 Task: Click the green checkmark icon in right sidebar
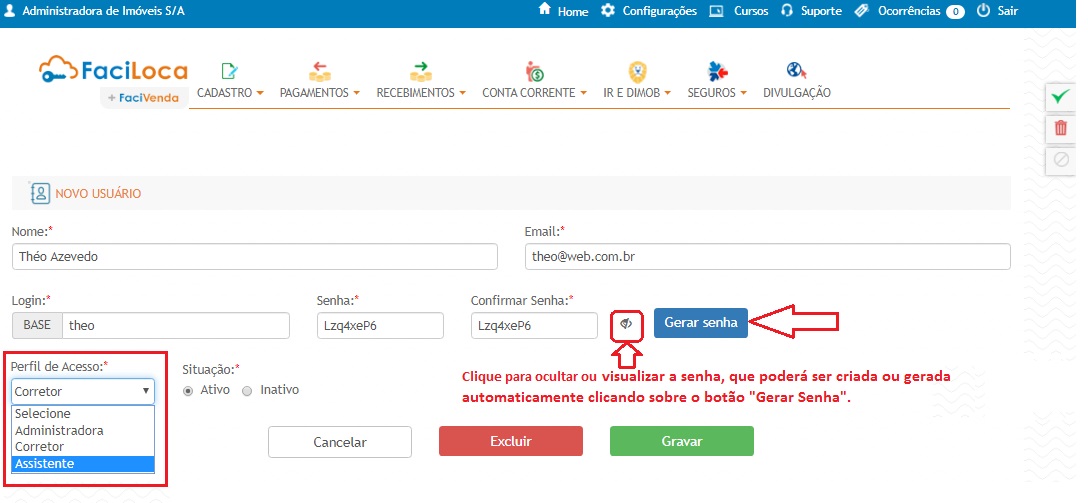pos(1060,97)
